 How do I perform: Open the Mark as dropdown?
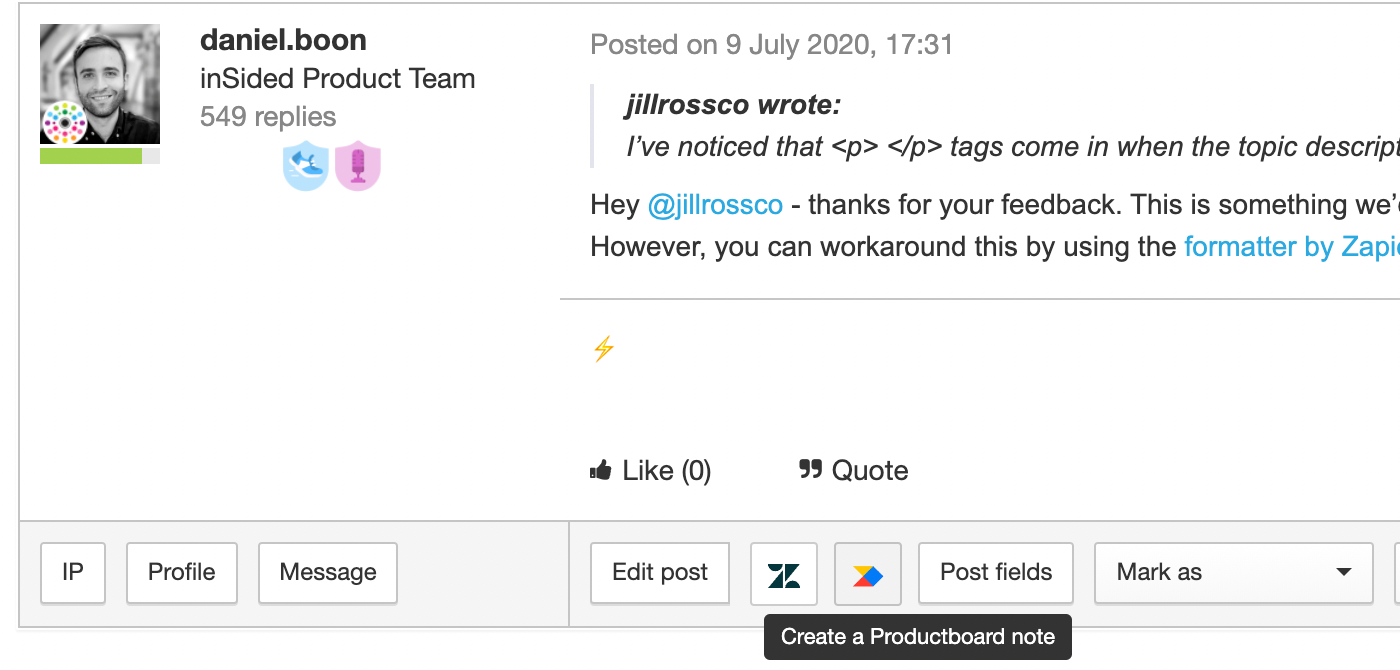coord(1234,573)
